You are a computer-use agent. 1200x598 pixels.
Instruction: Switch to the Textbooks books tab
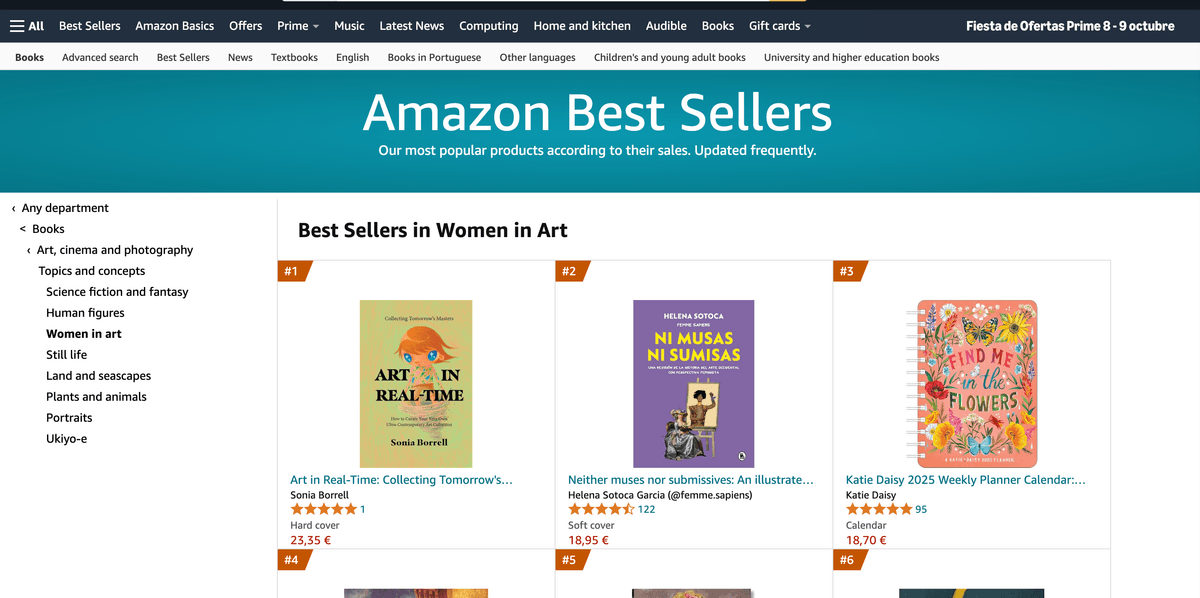pyautogui.click(x=294, y=58)
